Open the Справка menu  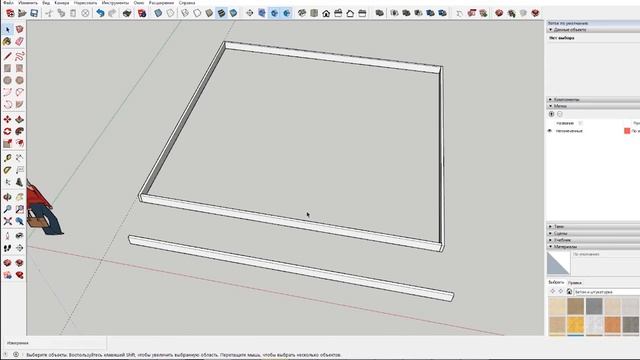[x=187, y=2]
